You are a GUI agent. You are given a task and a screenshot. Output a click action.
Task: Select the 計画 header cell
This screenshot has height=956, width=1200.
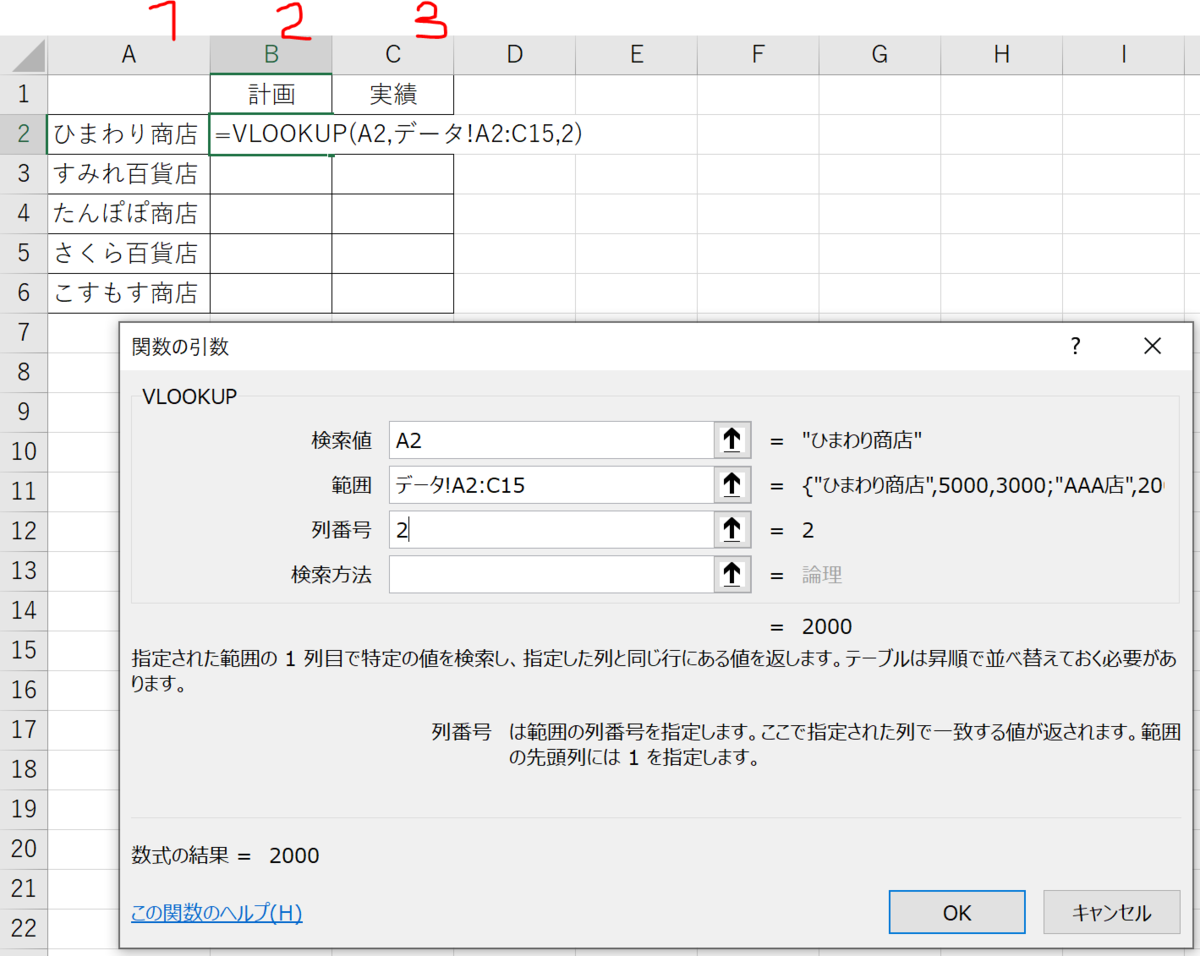[270, 94]
